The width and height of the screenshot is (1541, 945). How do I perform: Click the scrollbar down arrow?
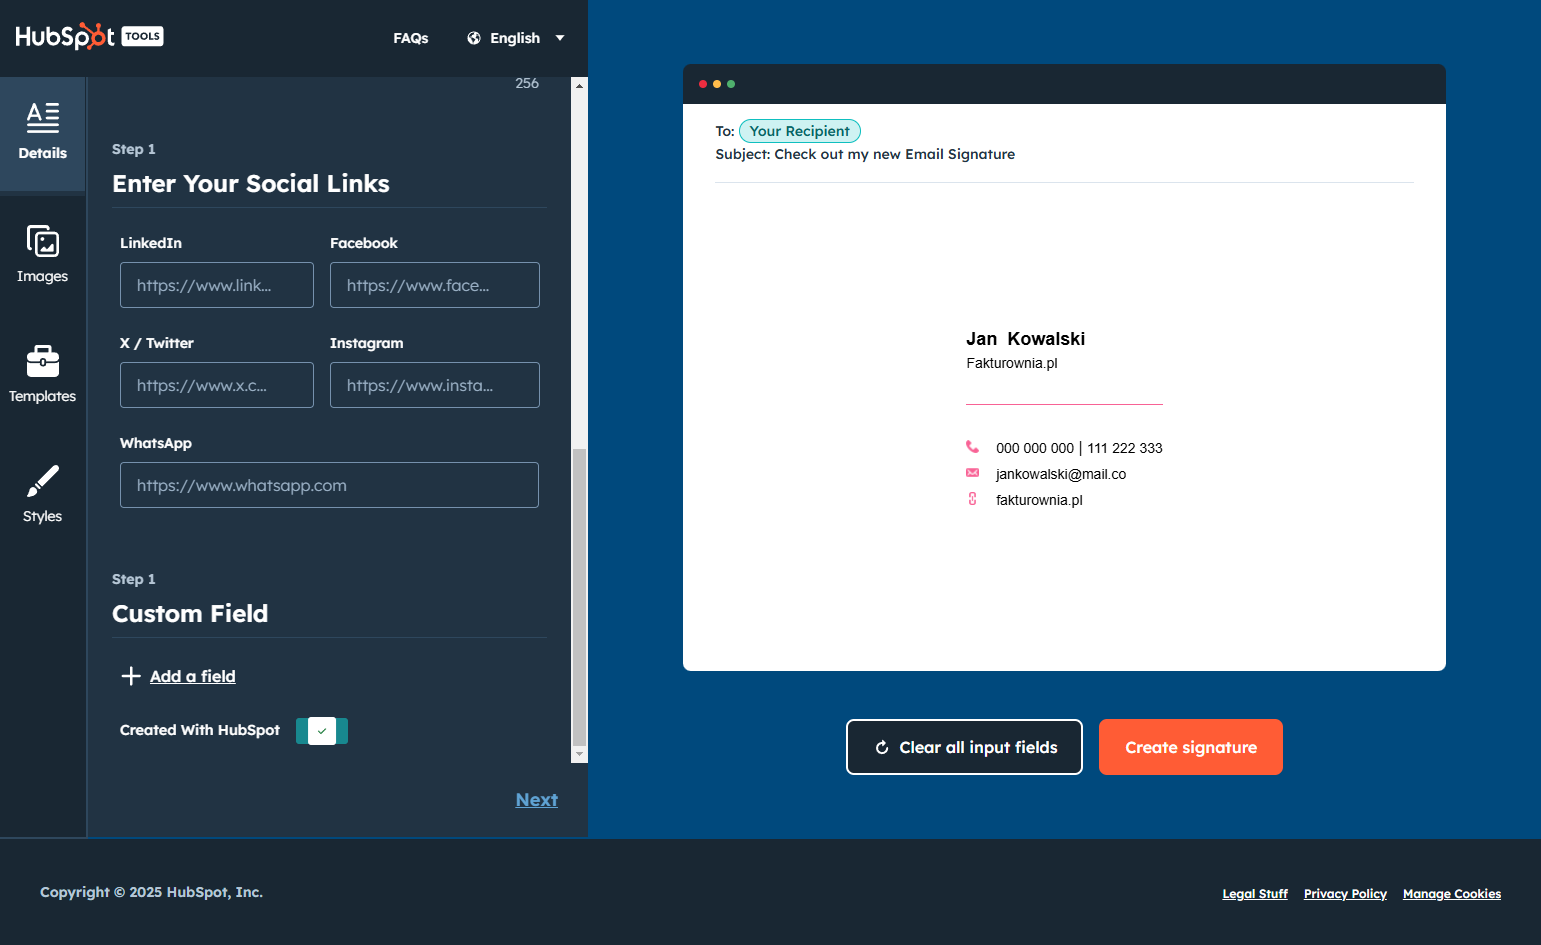point(579,754)
